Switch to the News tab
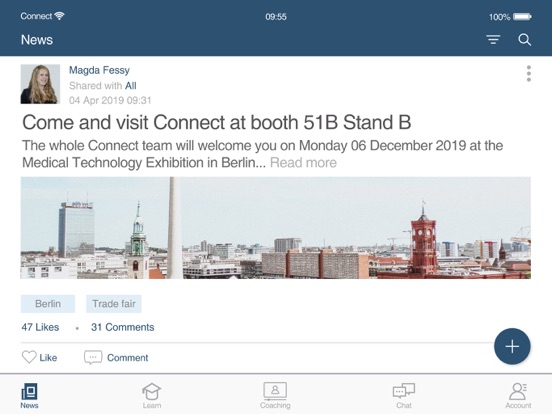 pos(29,396)
